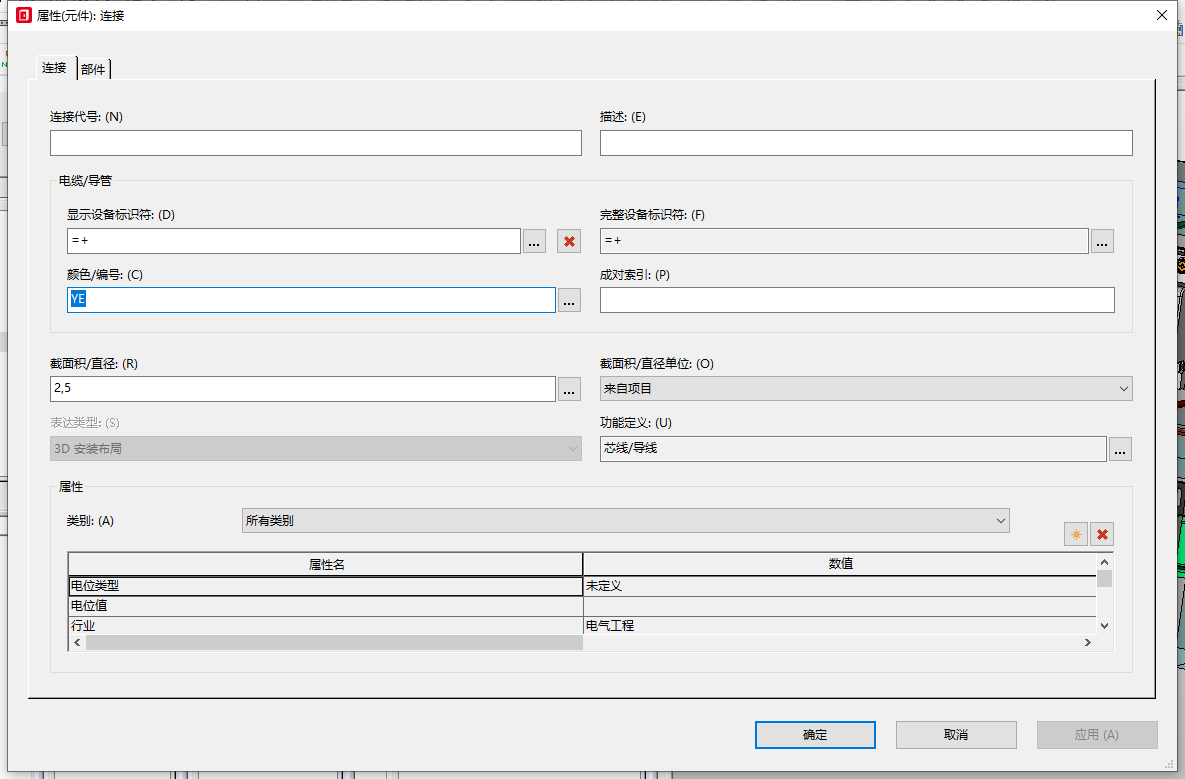Image resolution: width=1185 pixels, height=779 pixels.
Task: Click right arrow of horizontal table scrollbar
Action: [1088, 643]
